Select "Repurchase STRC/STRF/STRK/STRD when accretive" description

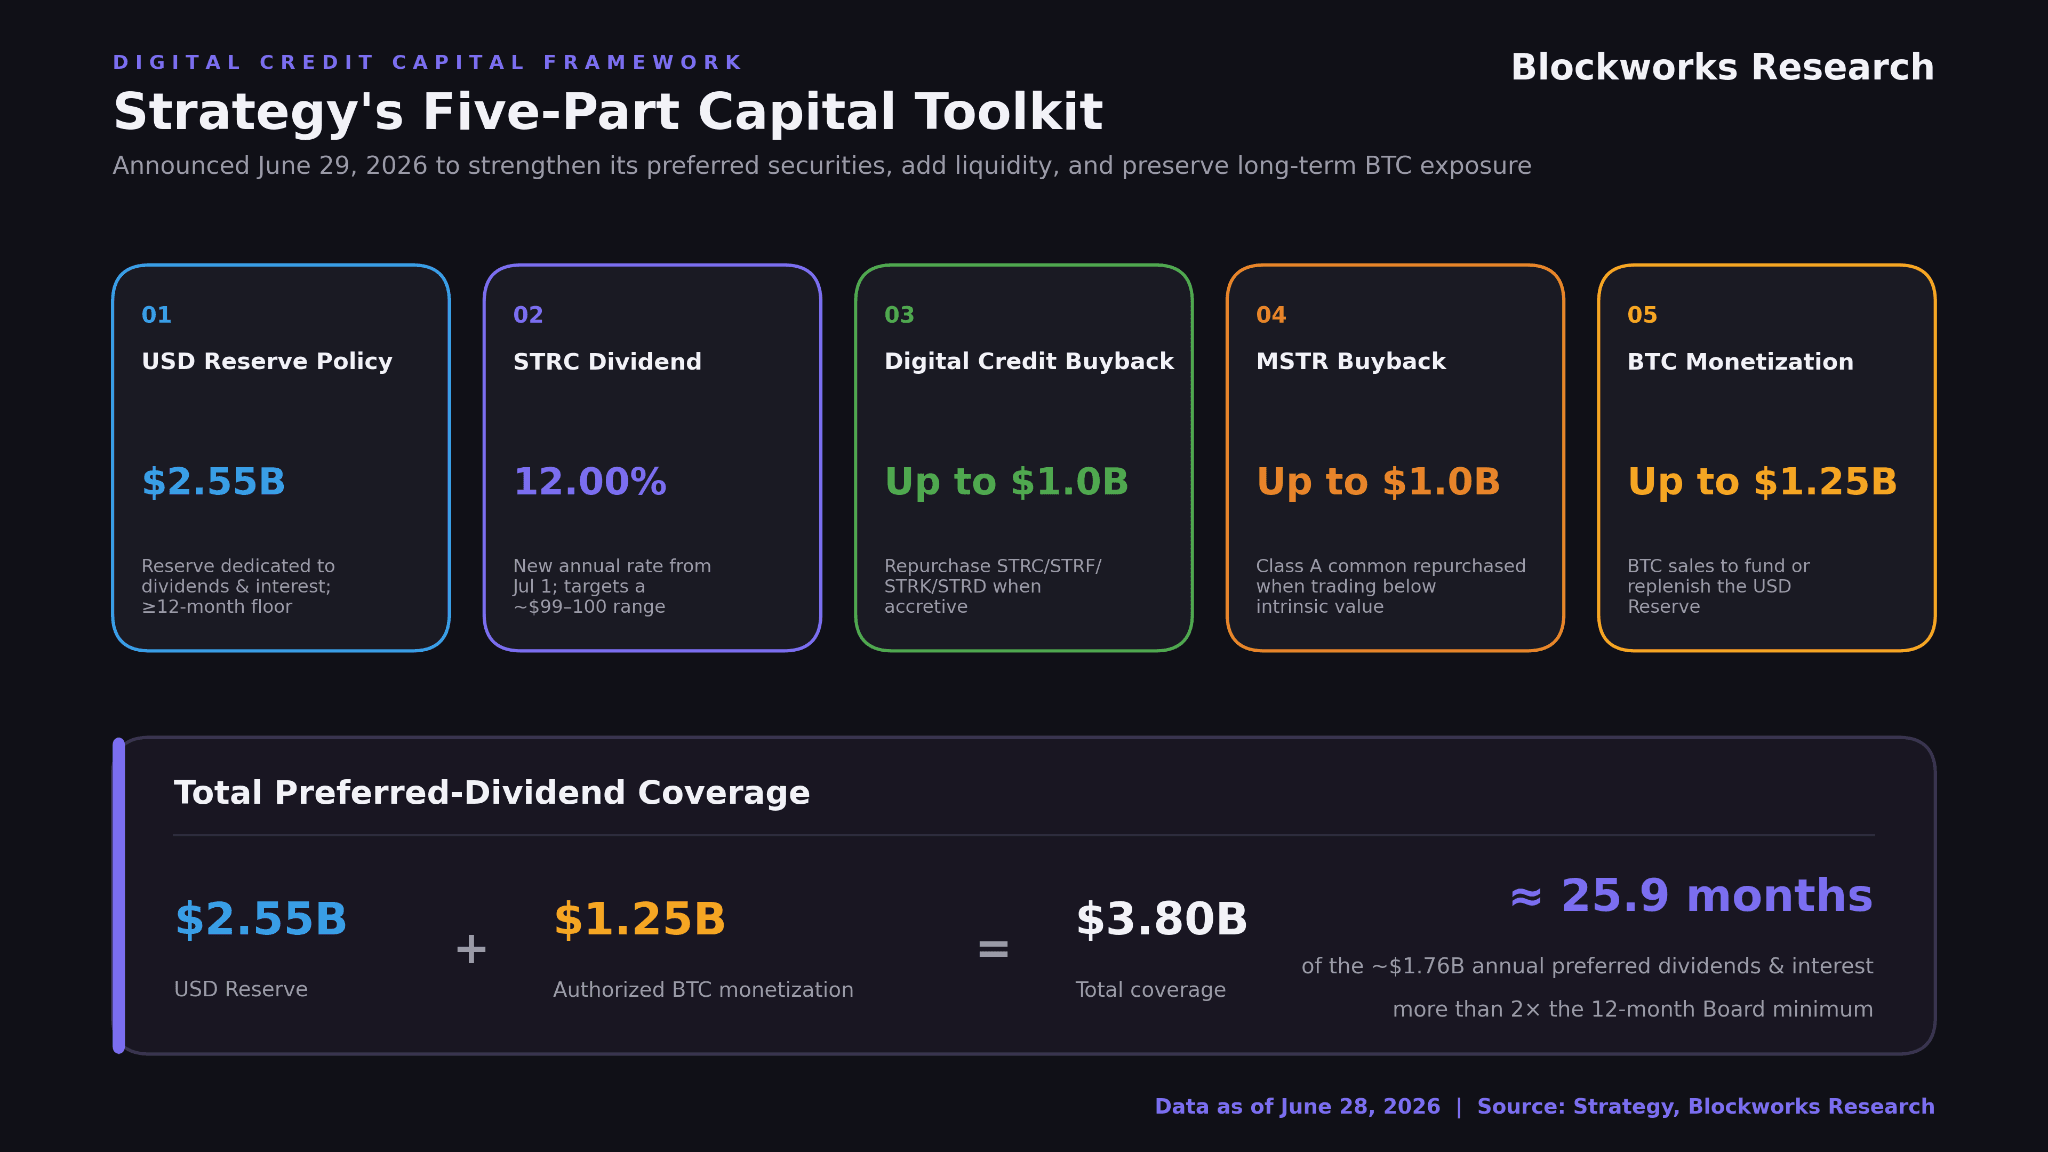(993, 586)
